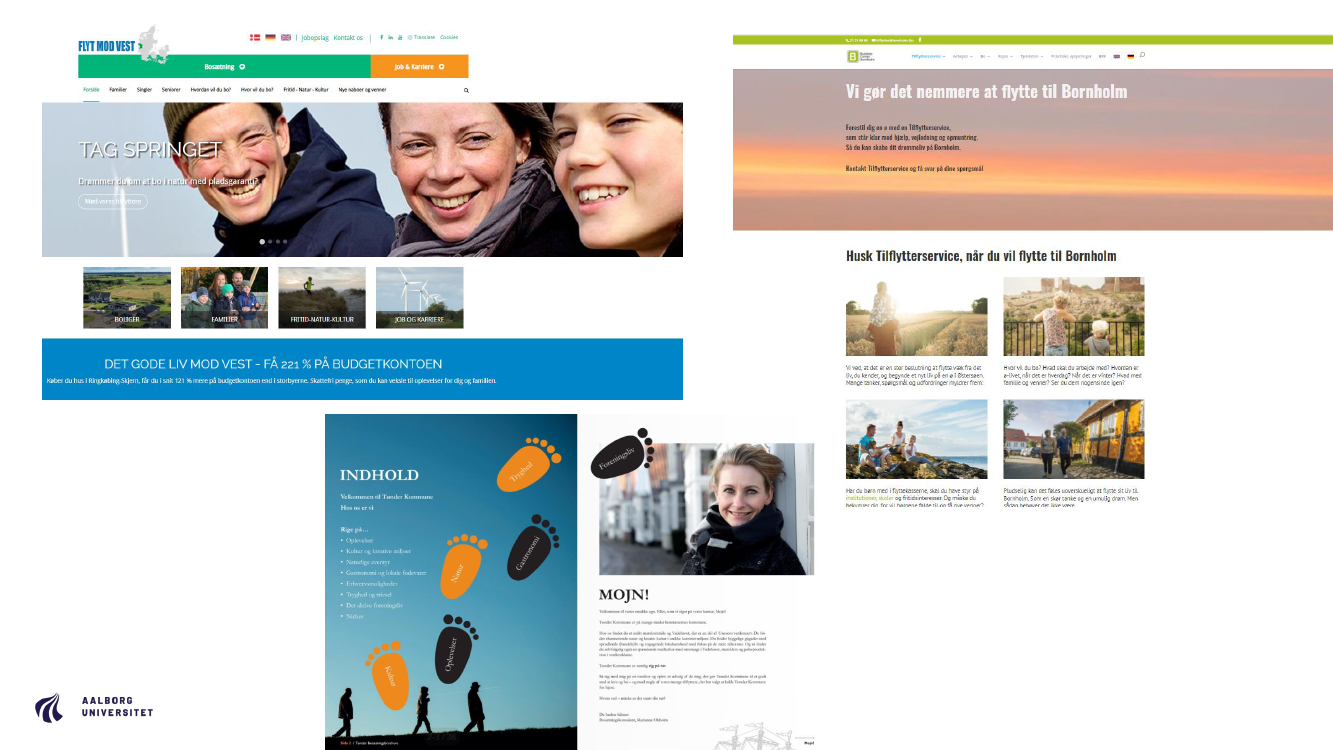Switch to German via flag on Flyt Mod Vest
This screenshot has height=750, width=1333.
(x=270, y=38)
